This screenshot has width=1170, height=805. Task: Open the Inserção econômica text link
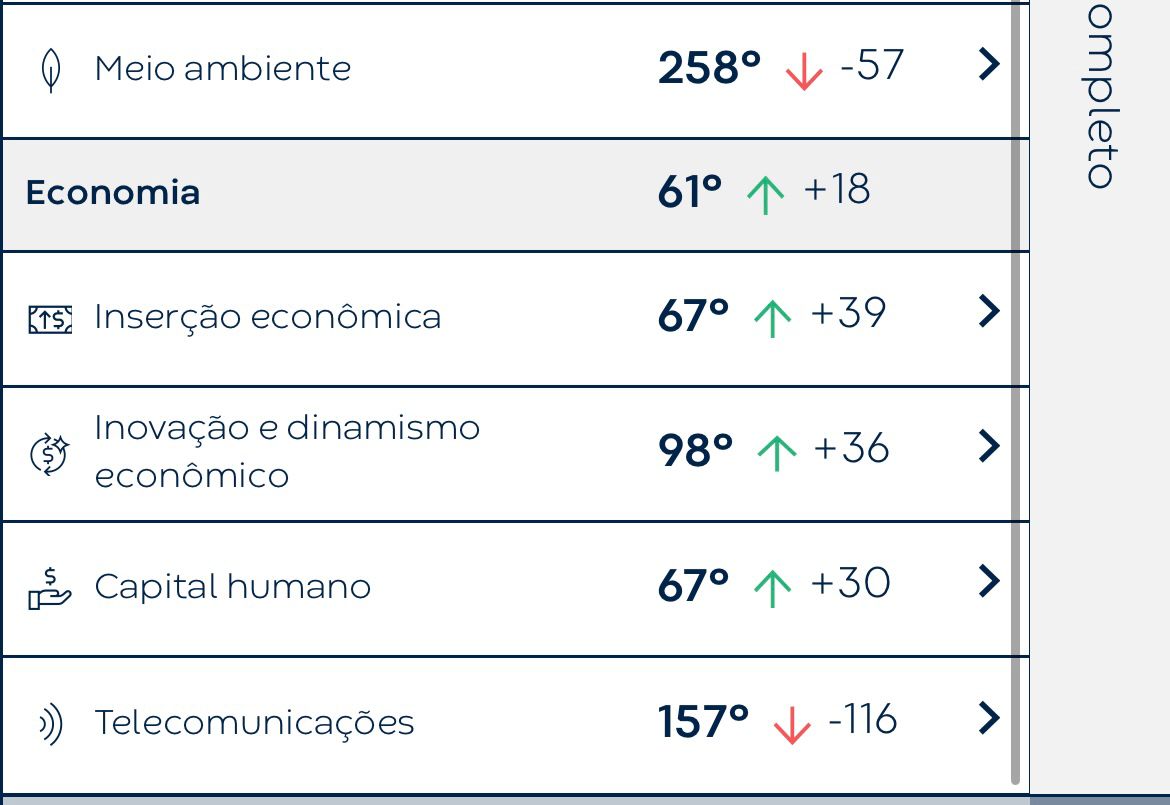pyautogui.click(x=268, y=316)
